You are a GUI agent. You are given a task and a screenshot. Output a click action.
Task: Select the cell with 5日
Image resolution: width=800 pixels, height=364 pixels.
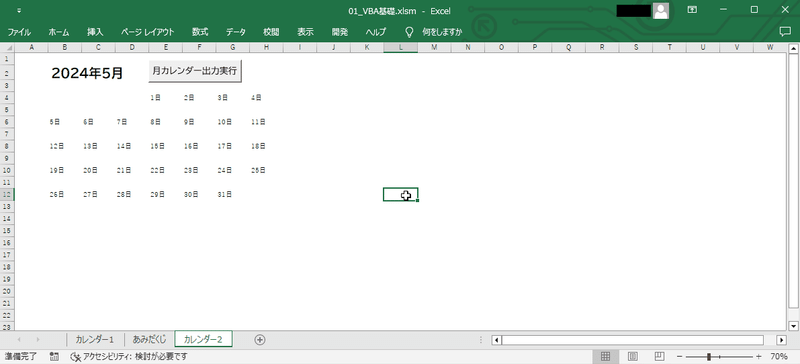(65, 122)
